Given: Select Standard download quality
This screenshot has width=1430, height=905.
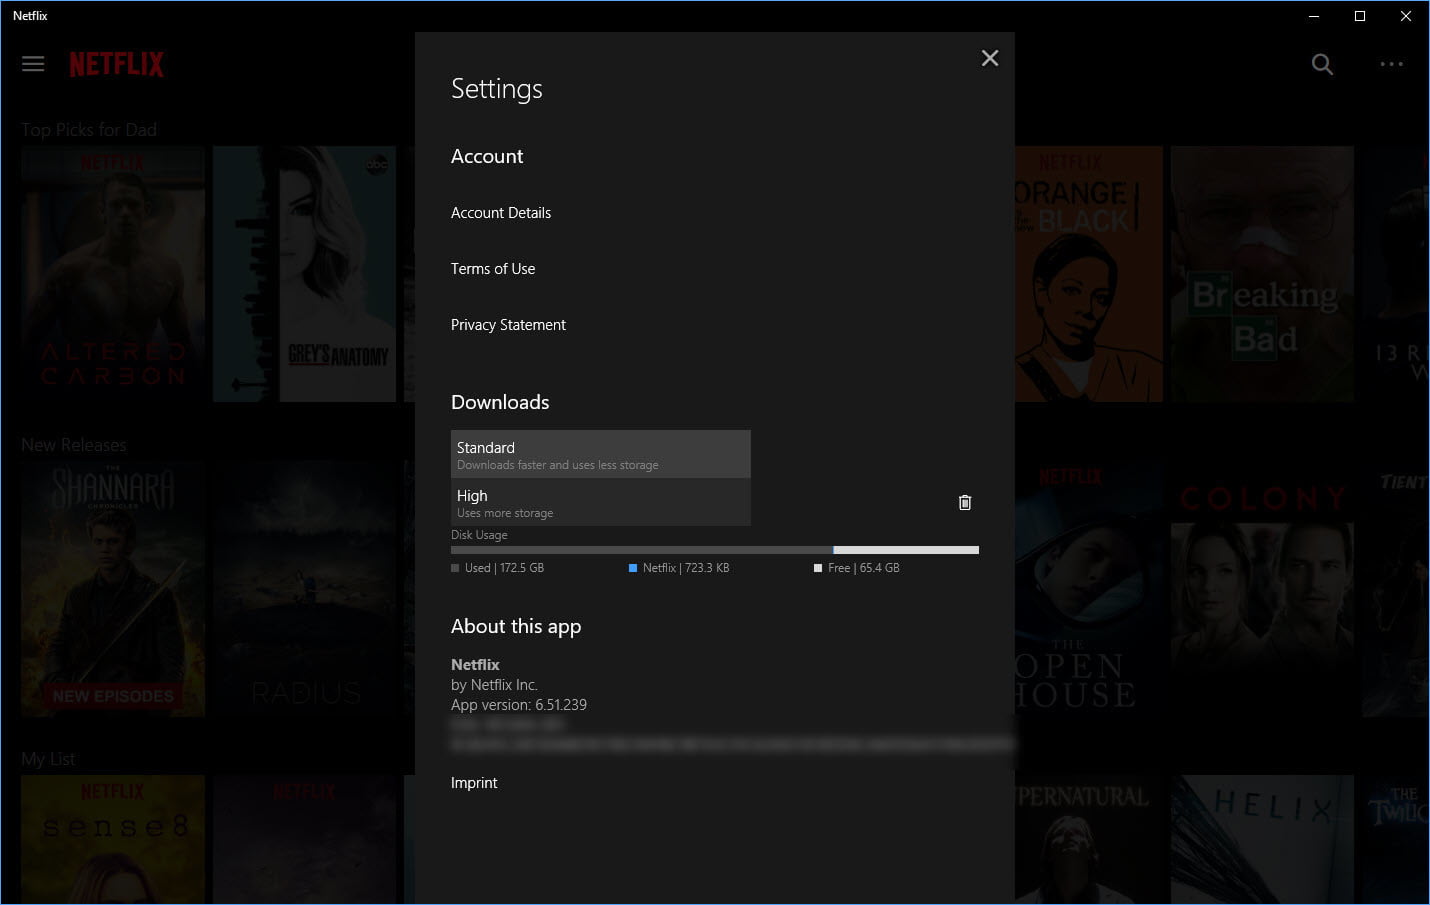Looking at the screenshot, I should [x=600, y=454].
